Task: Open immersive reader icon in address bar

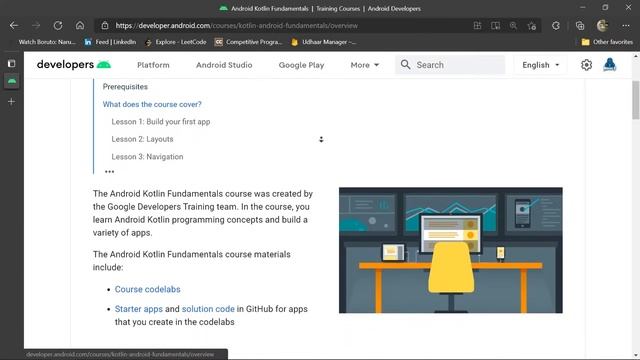Action: pos(495,25)
